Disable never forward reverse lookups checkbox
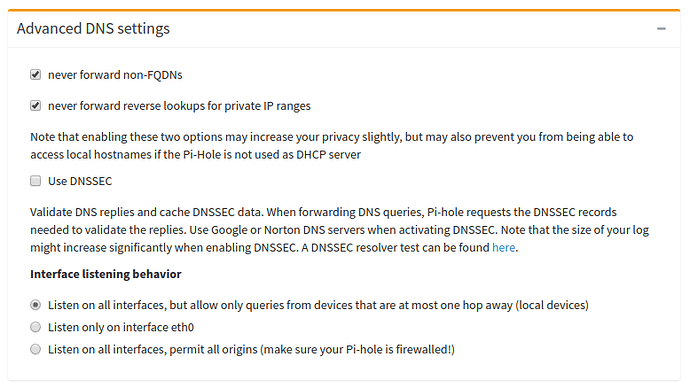690x388 pixels. point(36,106)
